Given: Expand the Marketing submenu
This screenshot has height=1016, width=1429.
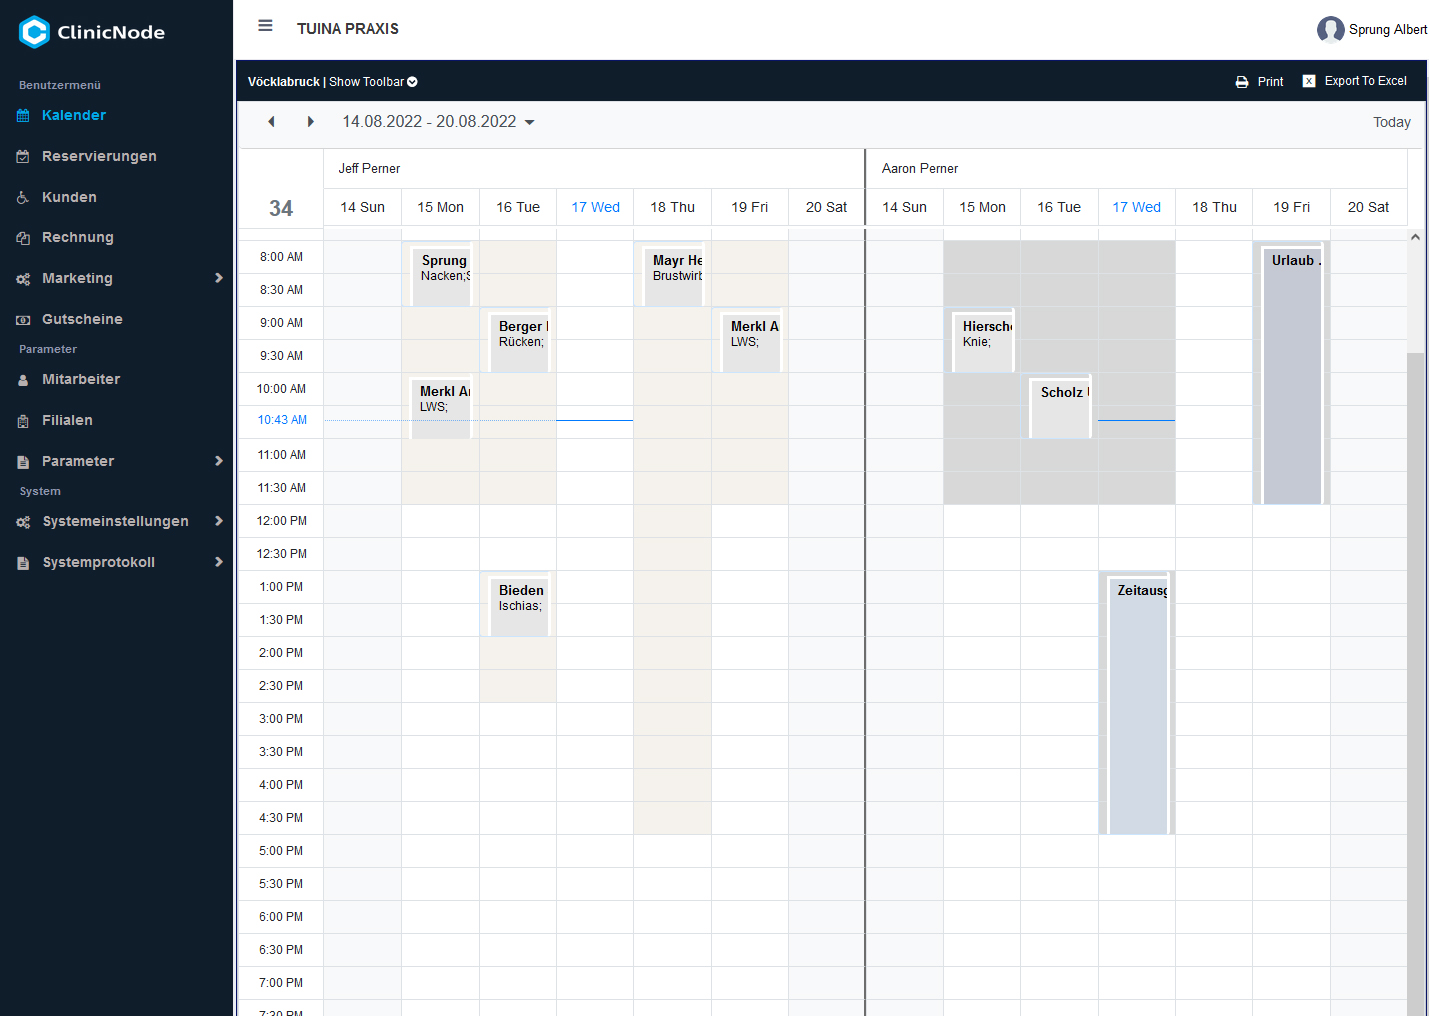Looking at the screenshot, I should (x=218, y=278).
